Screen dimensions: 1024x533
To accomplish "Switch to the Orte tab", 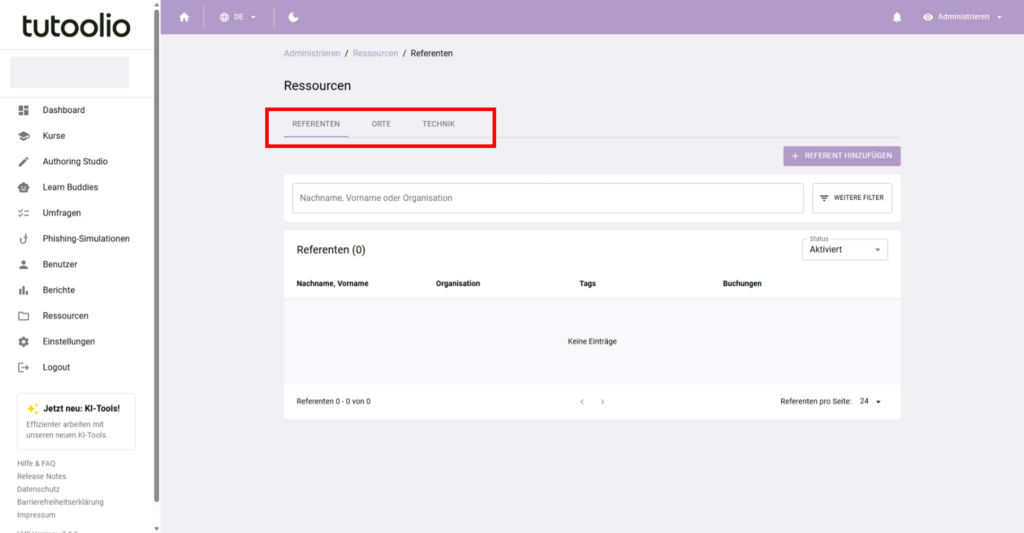I will (x=381, y=124).
